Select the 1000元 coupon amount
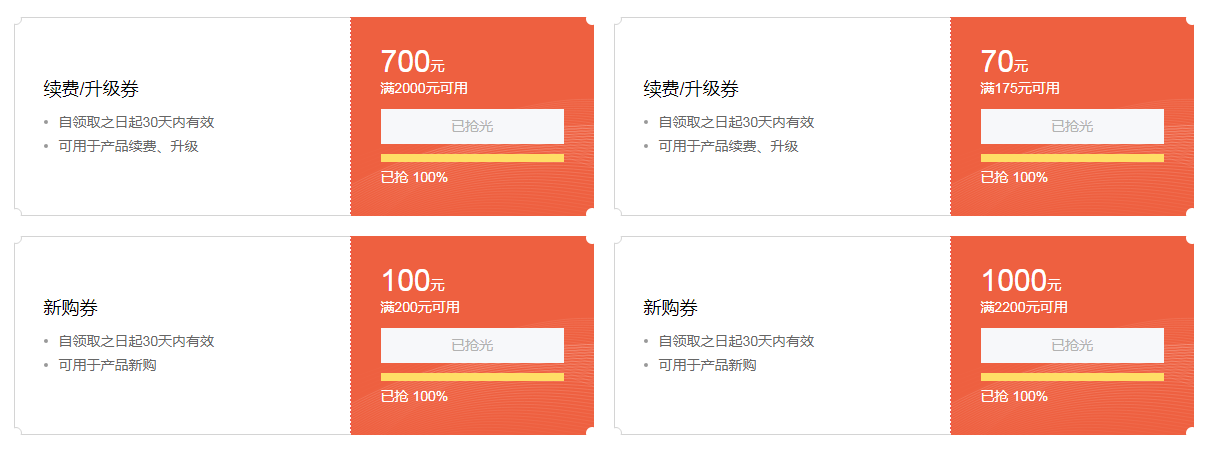Image resolution: width=1219 pixels, height=456 pixels. click(x=1021, y=281)
